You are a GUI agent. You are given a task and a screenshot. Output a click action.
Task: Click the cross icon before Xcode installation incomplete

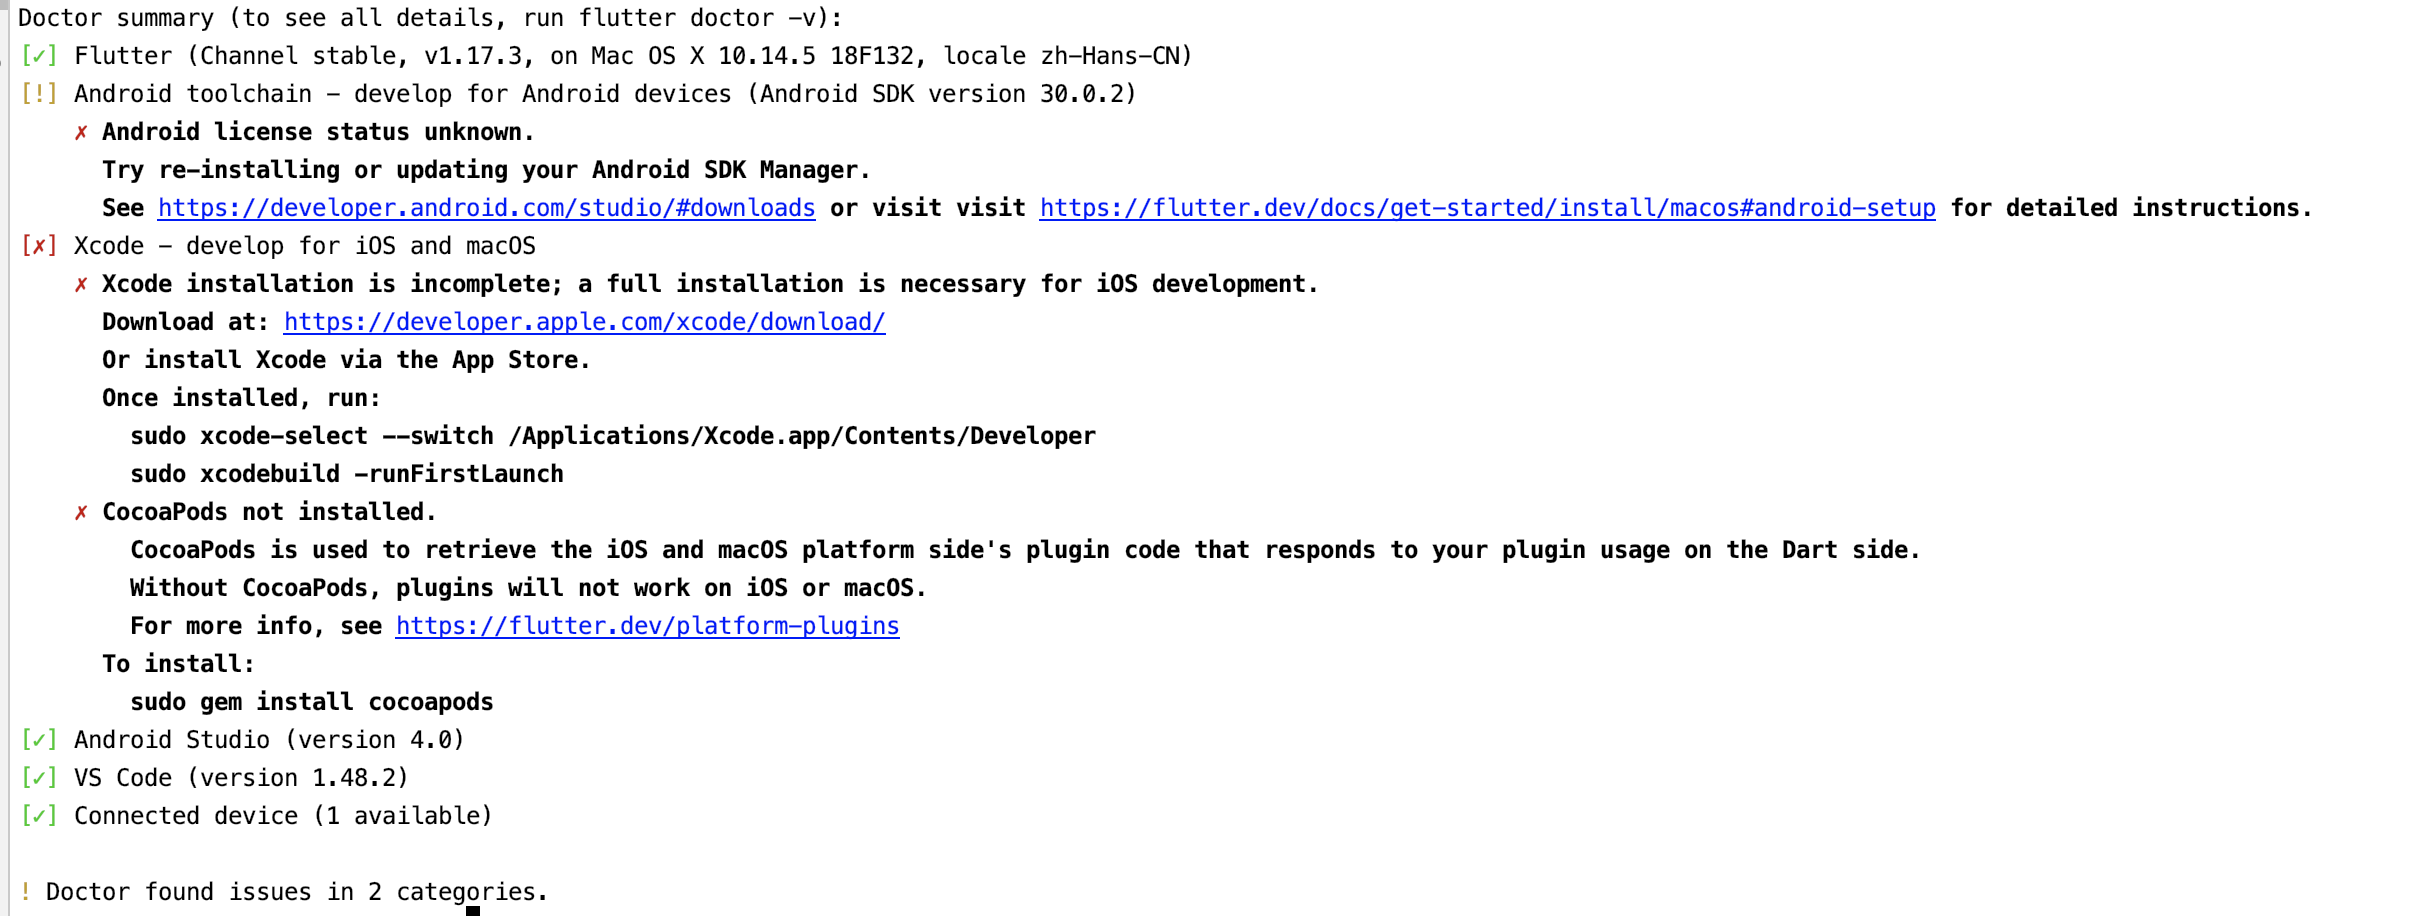pyautogui.click(x=82, y=284)
